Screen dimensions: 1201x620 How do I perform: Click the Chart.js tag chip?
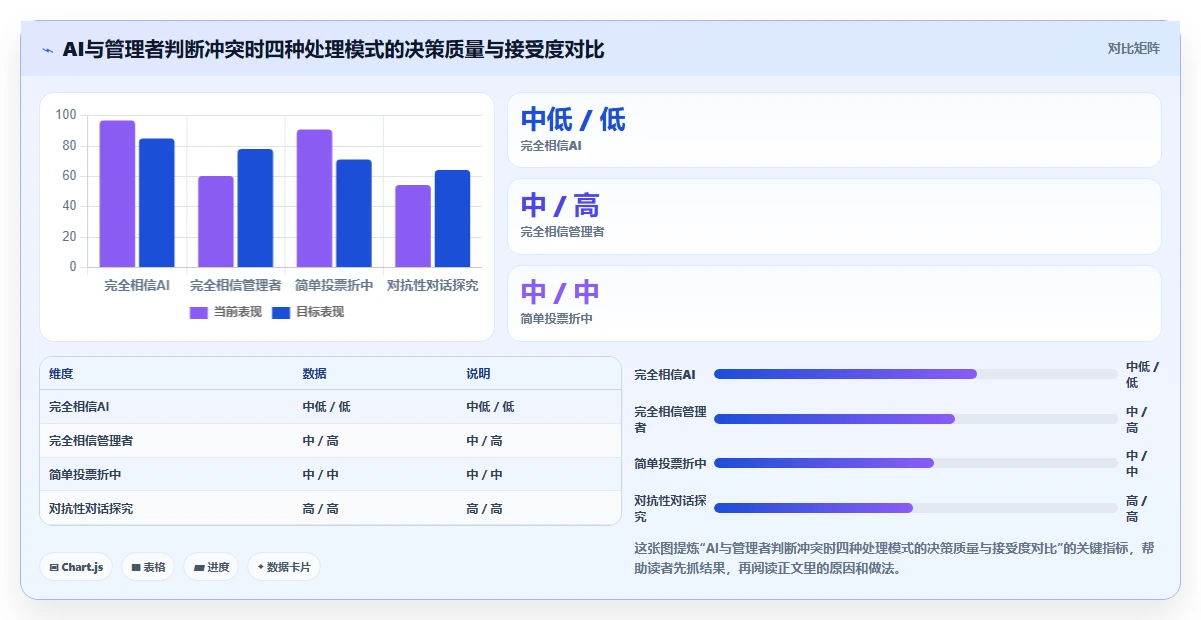tap(76, 567)
